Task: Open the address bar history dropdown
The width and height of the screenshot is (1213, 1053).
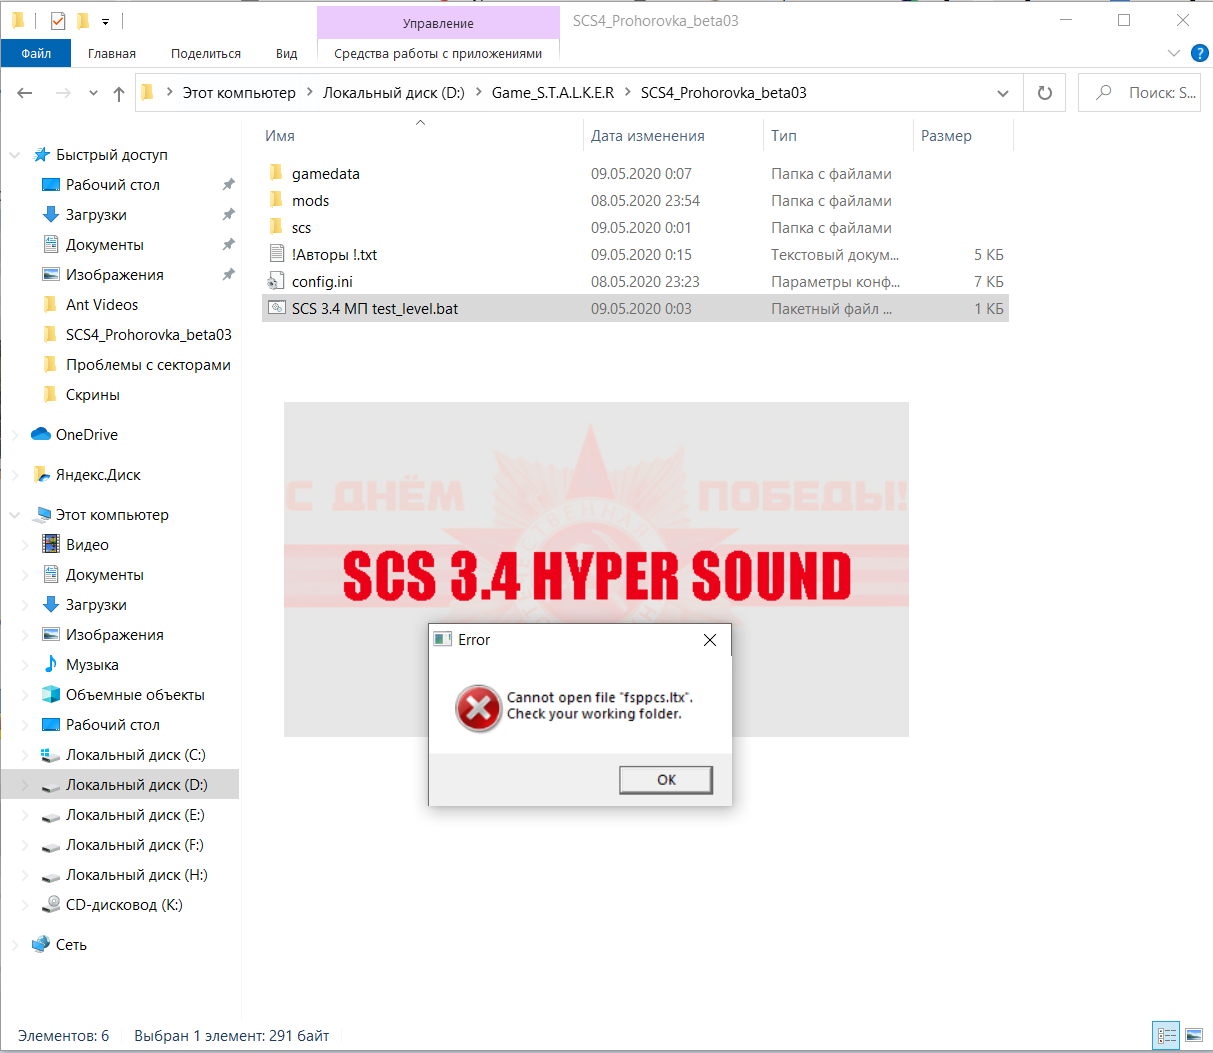Action: [1003, 93]
